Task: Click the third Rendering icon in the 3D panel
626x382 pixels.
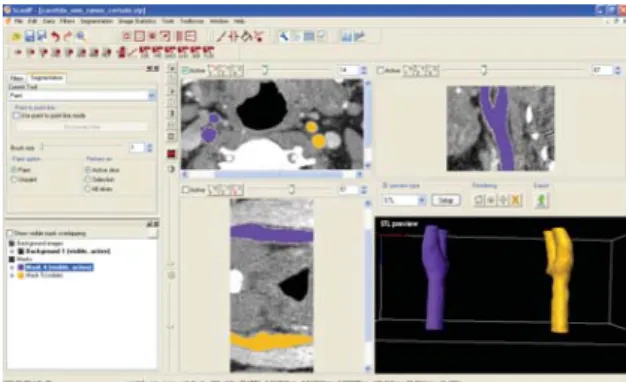Action: tap(503, 200)
